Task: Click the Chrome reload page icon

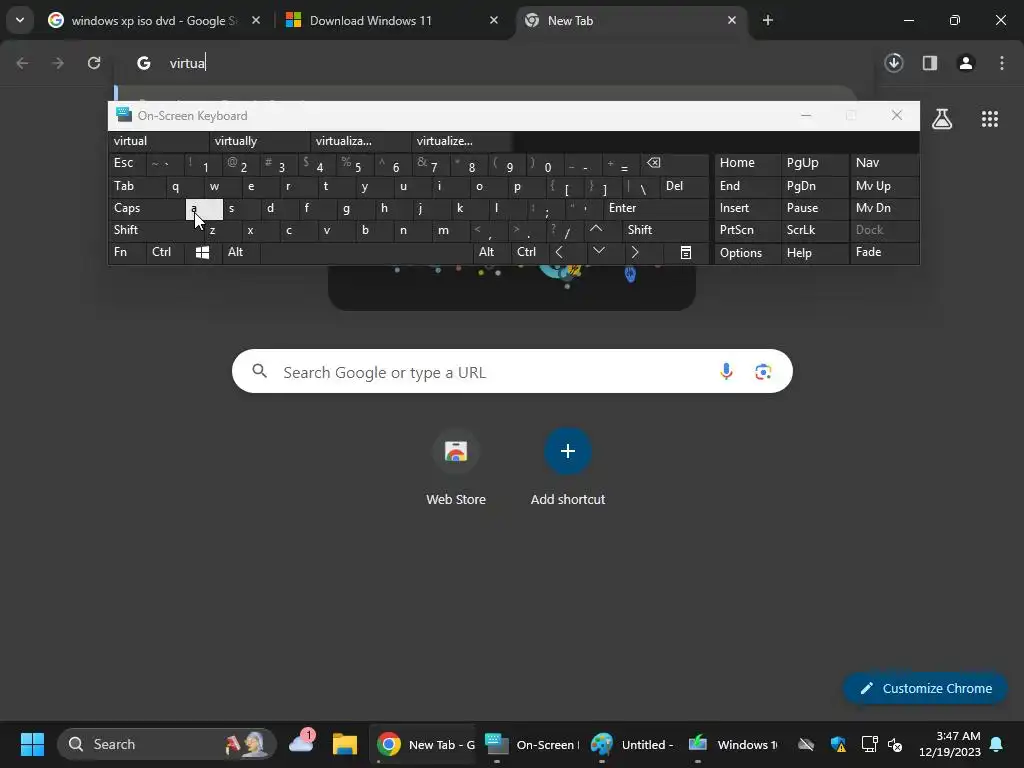Action: click(x=94, y=63)
